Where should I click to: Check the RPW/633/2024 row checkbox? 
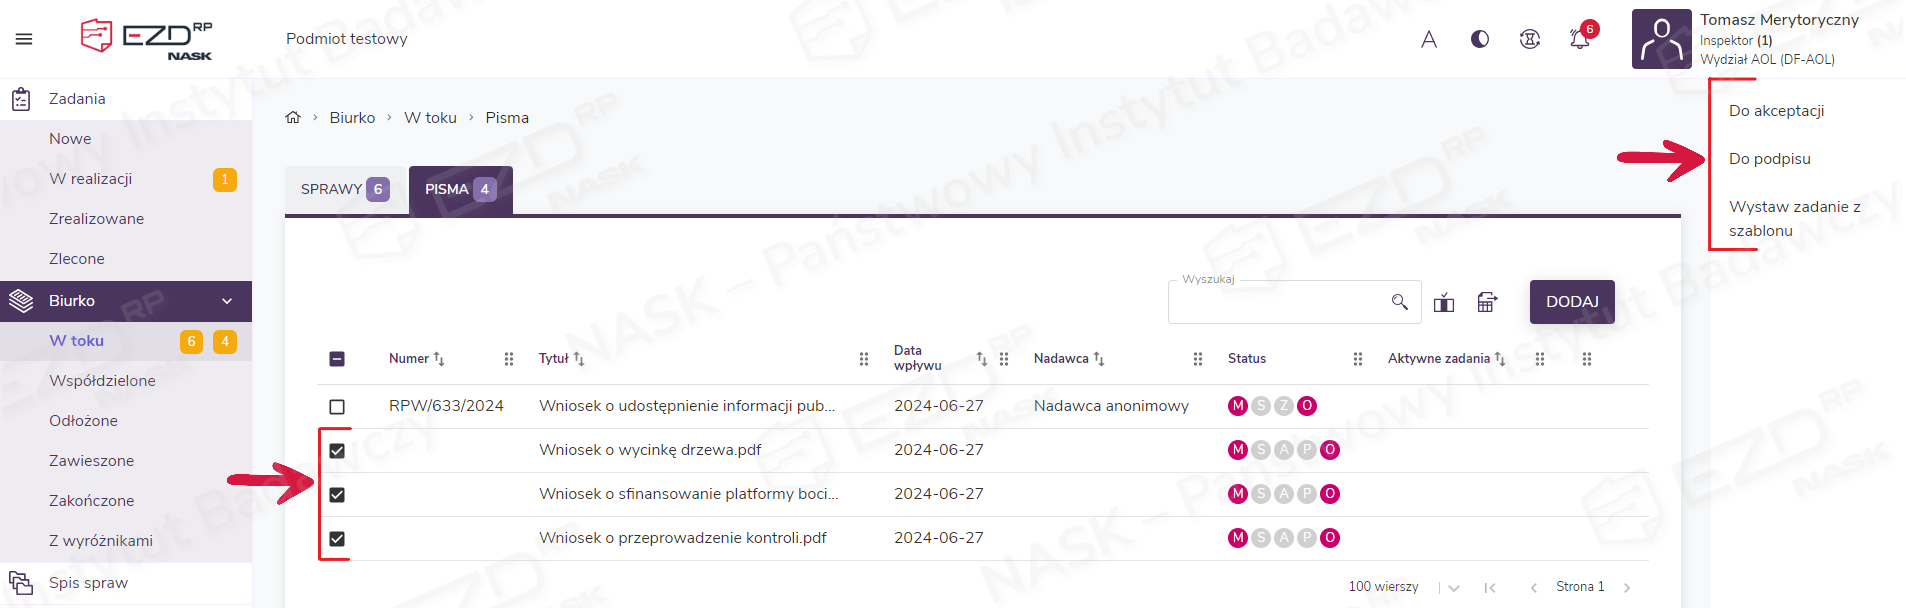click(337, 407)
